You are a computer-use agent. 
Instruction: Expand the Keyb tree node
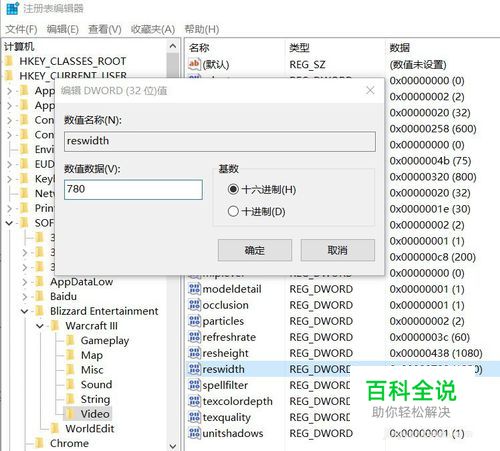pos(9,179)
